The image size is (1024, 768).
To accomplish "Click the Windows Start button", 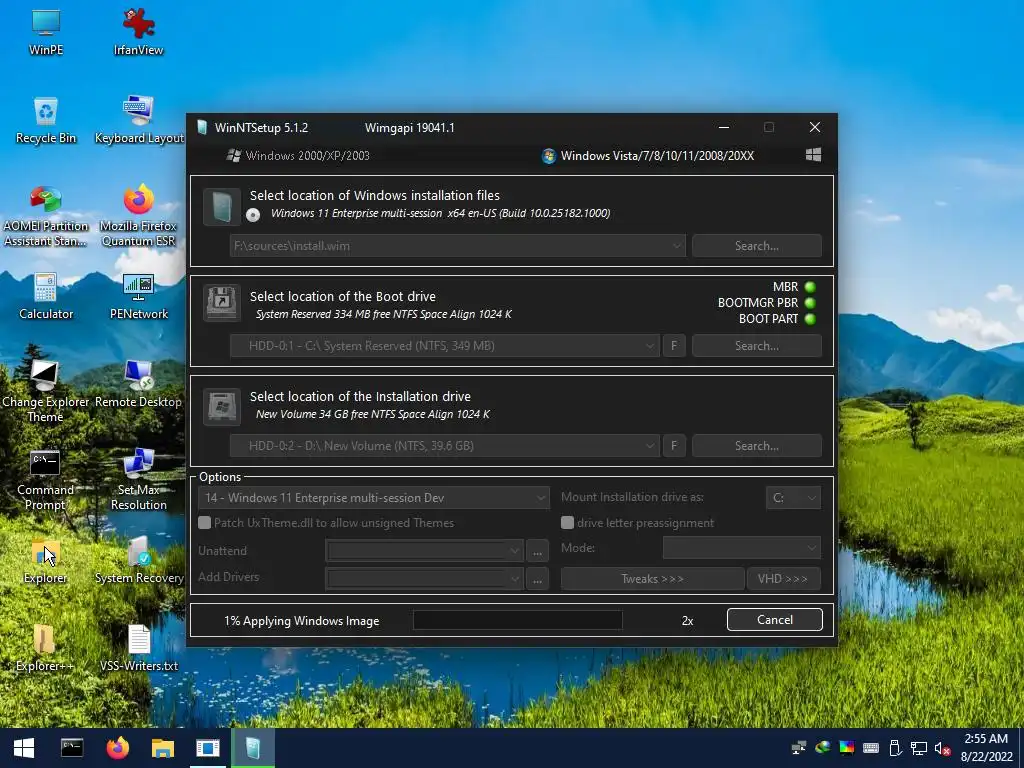I will pos(24,748).
